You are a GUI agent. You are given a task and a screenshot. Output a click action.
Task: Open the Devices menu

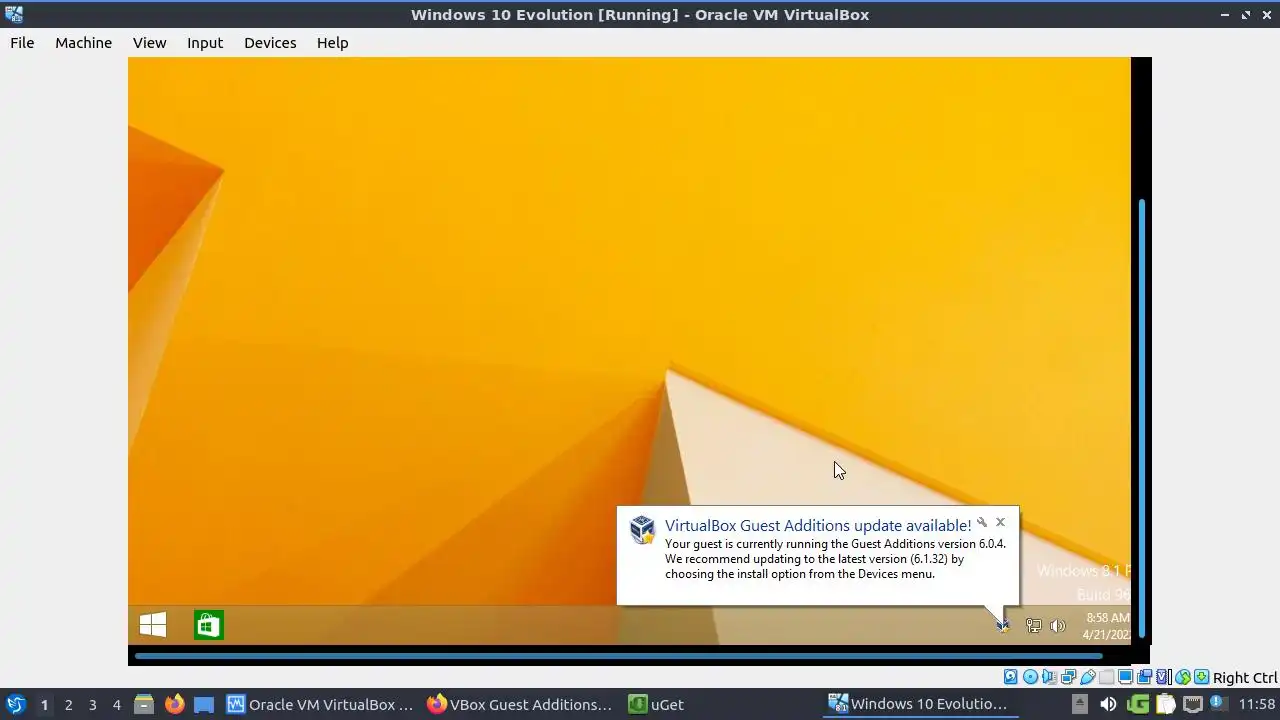[270, 43]
